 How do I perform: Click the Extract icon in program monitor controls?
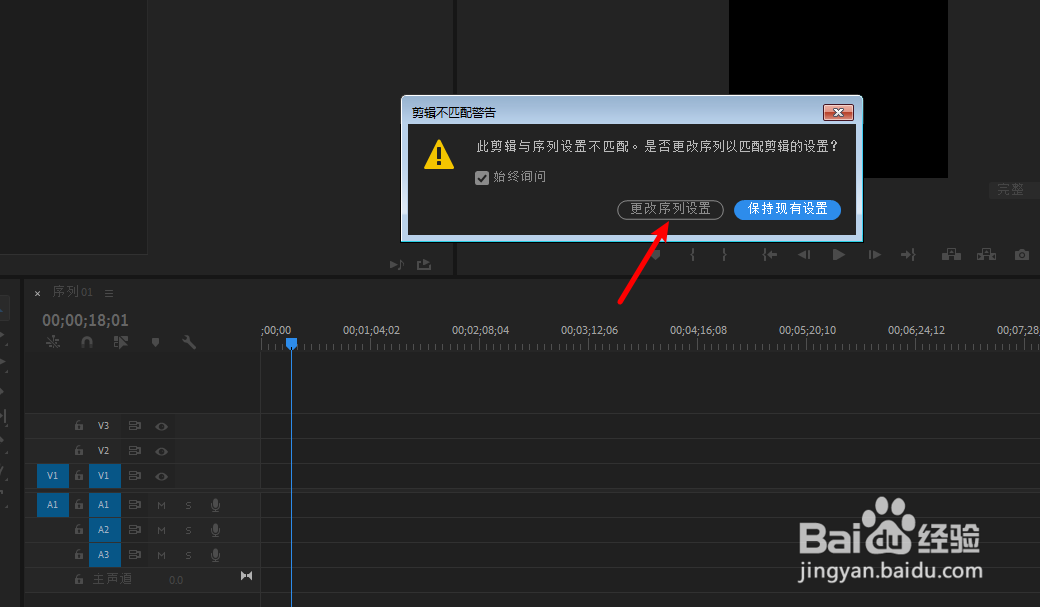(986, 254)
